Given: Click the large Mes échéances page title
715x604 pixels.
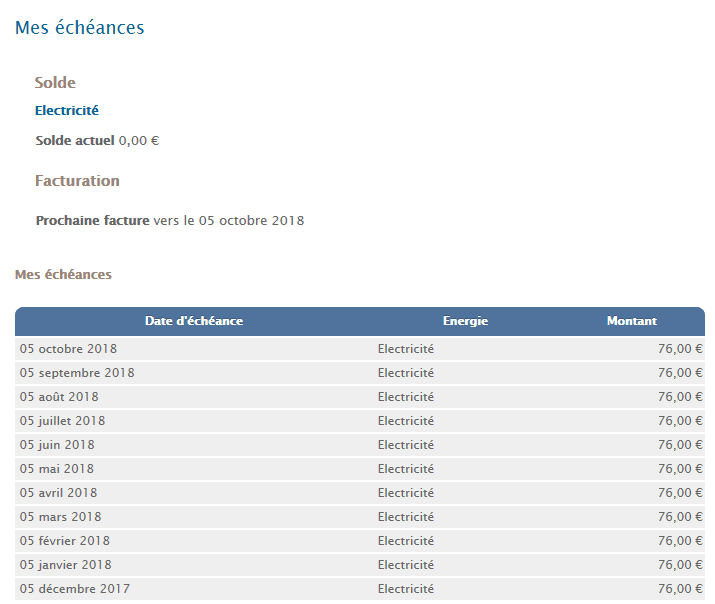Looking at the screenshot, I should click(x=80, y=28).
